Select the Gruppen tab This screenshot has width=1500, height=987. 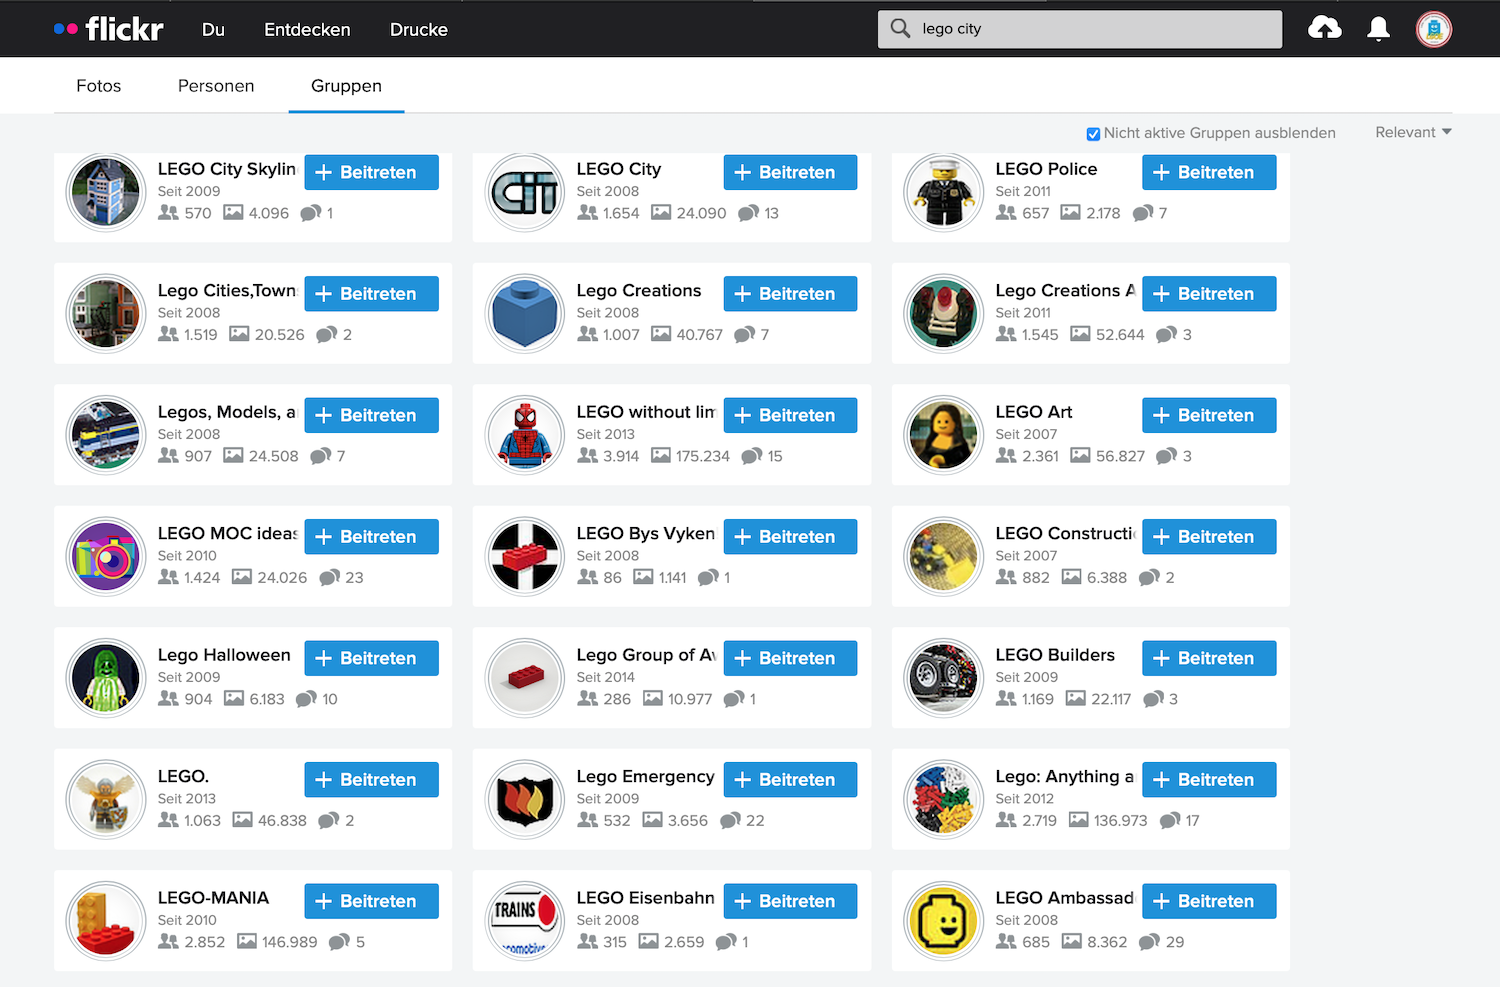coord(346,86)
